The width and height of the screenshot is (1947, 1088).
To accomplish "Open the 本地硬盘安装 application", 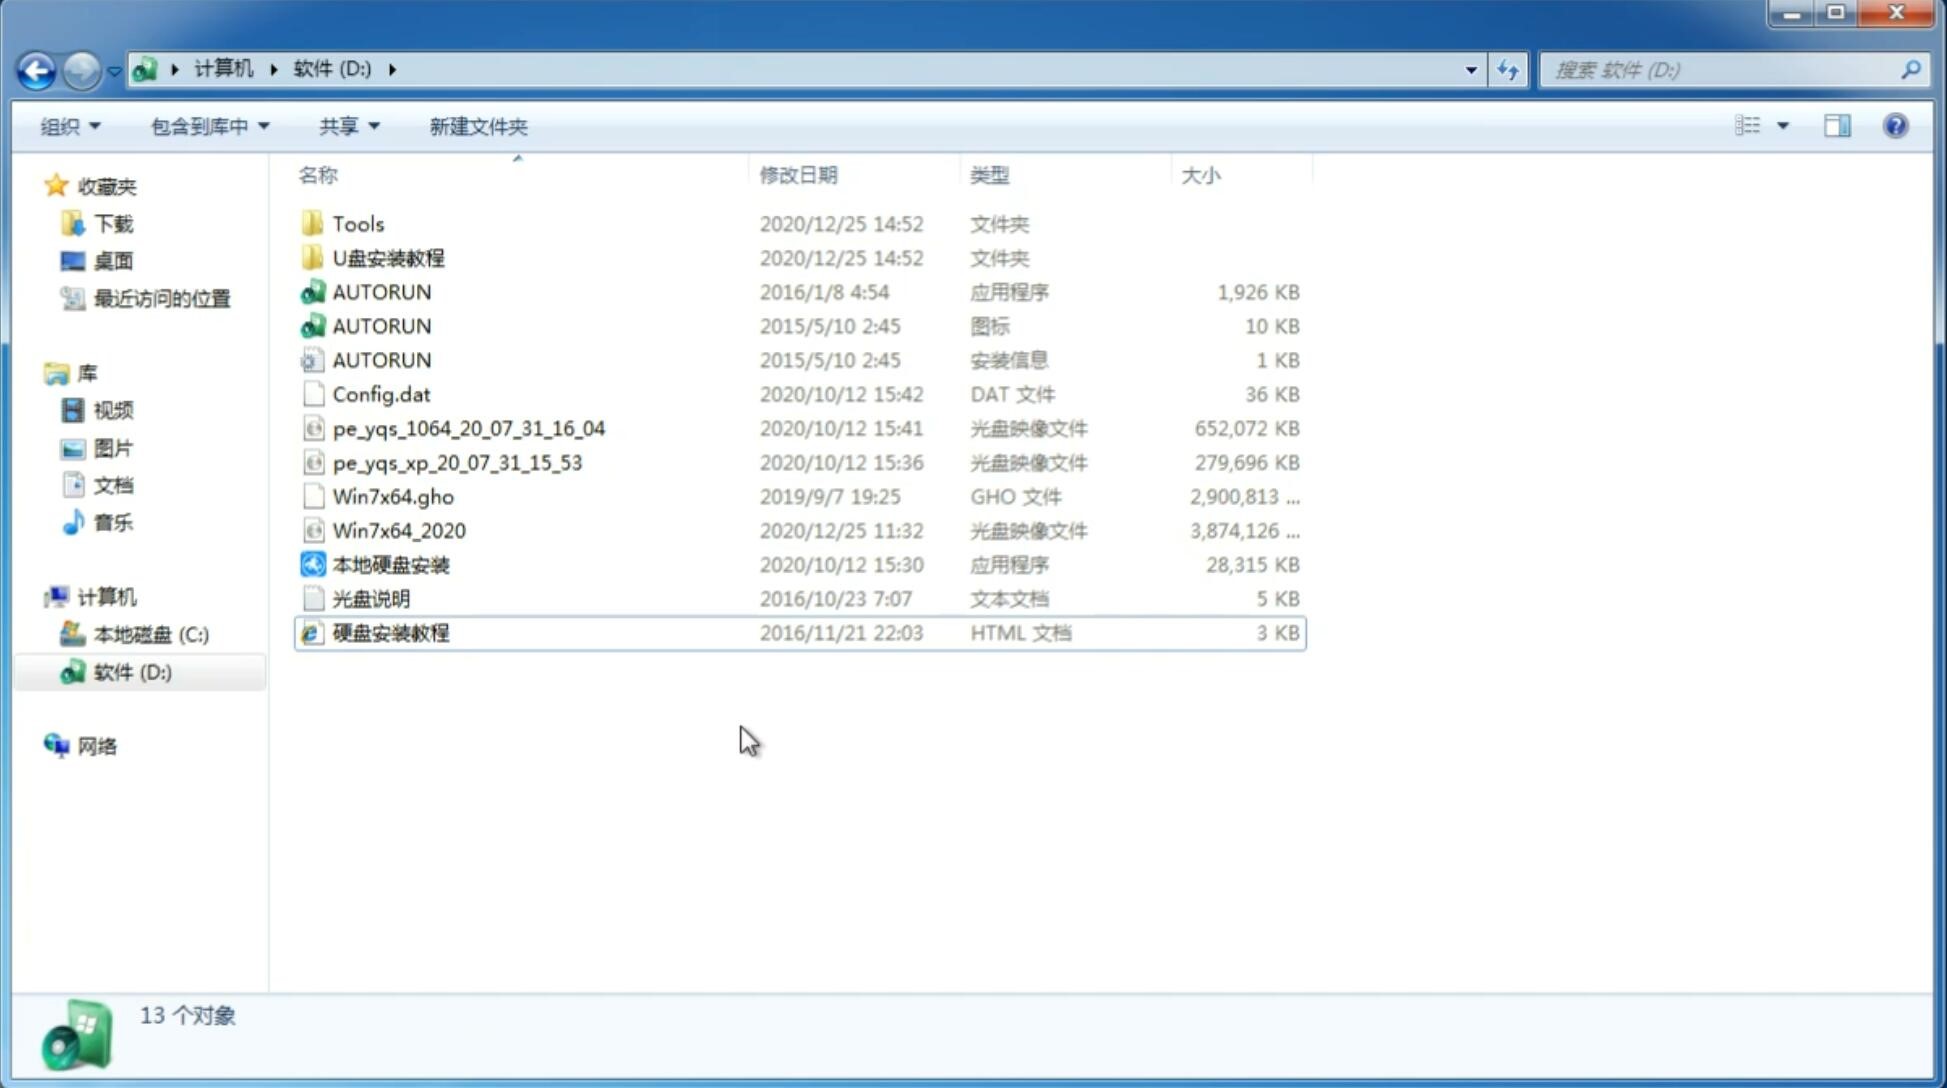I will 390,564.
